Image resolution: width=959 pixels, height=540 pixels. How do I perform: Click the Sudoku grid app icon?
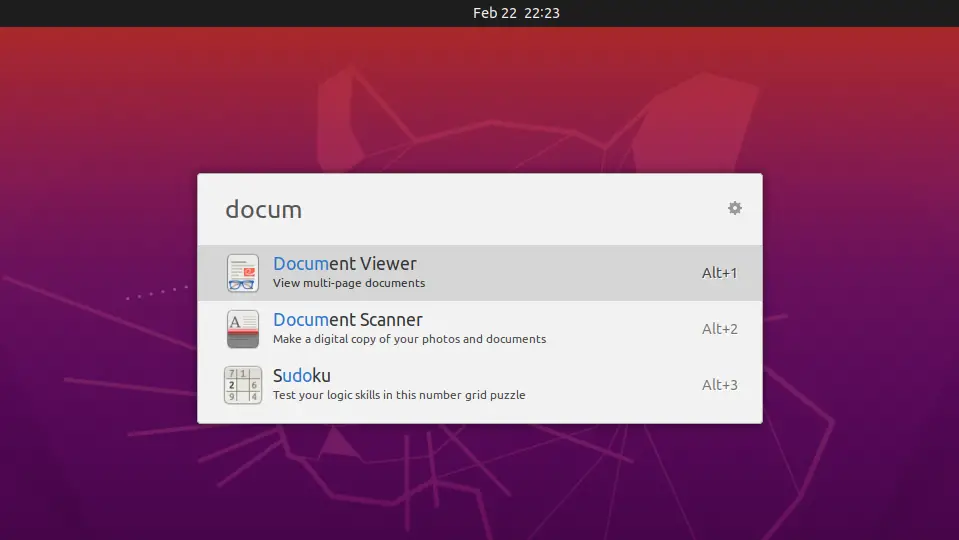(243, 385)
